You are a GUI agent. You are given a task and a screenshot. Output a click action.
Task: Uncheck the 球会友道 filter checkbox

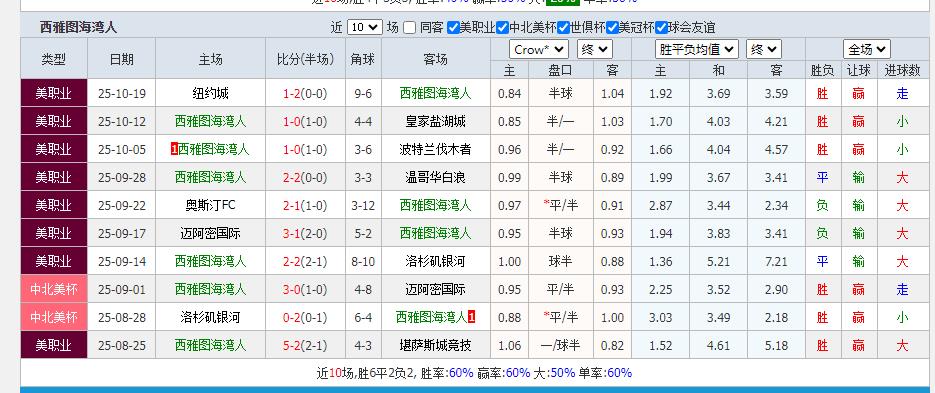(x=661, y=27)
